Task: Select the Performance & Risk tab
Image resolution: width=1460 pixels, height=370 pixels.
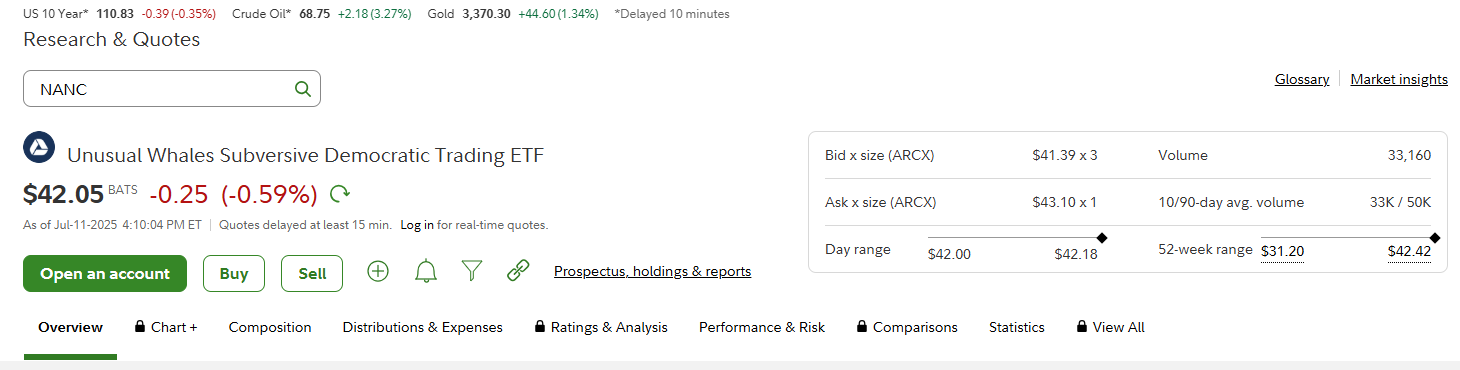Action: click(x=762, y=327)
